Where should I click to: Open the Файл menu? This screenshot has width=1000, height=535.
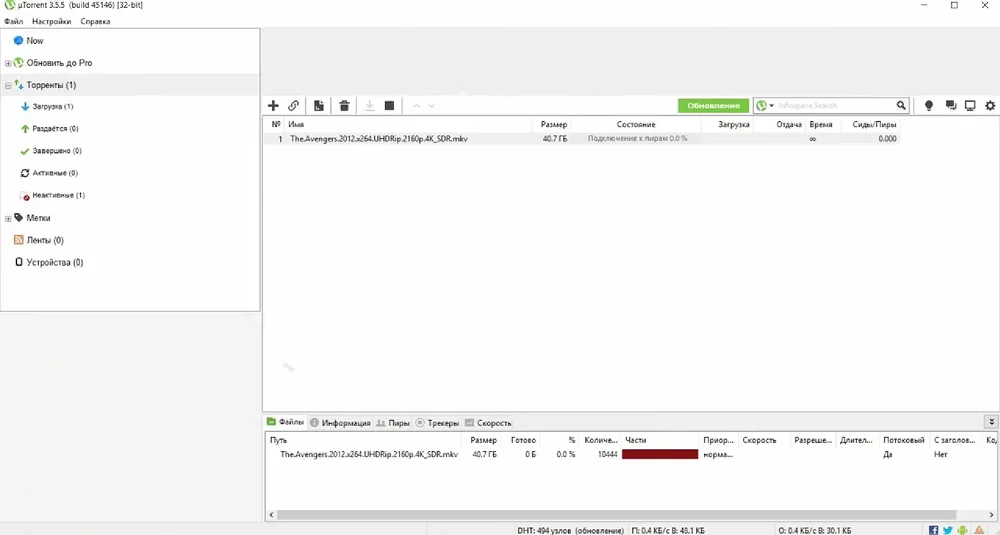pyautogui.click(x=13, y=21)
